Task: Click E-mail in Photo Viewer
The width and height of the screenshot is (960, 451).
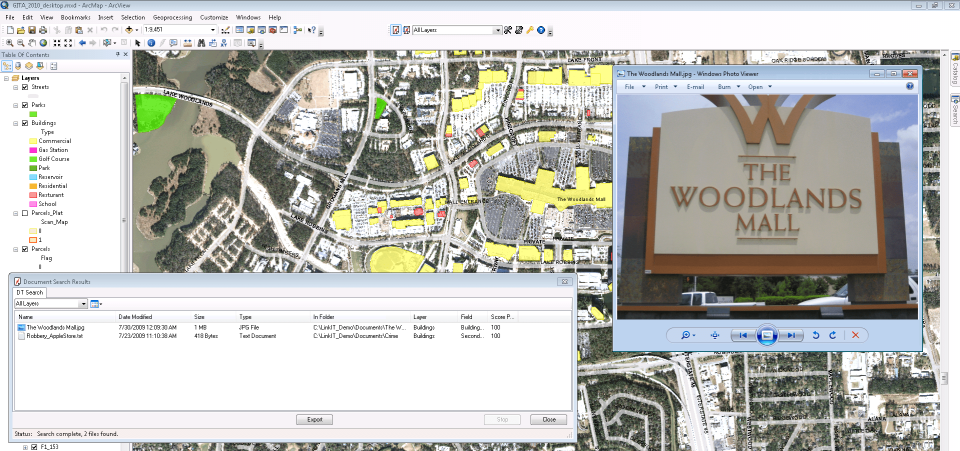Action: [x=696, y=87]
